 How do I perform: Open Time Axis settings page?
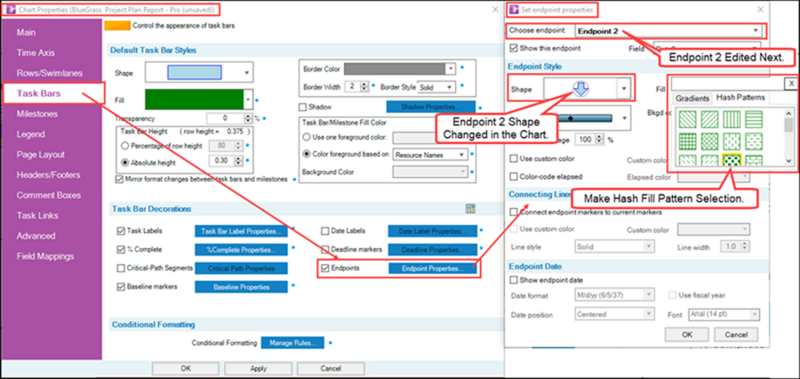[35, 53]
